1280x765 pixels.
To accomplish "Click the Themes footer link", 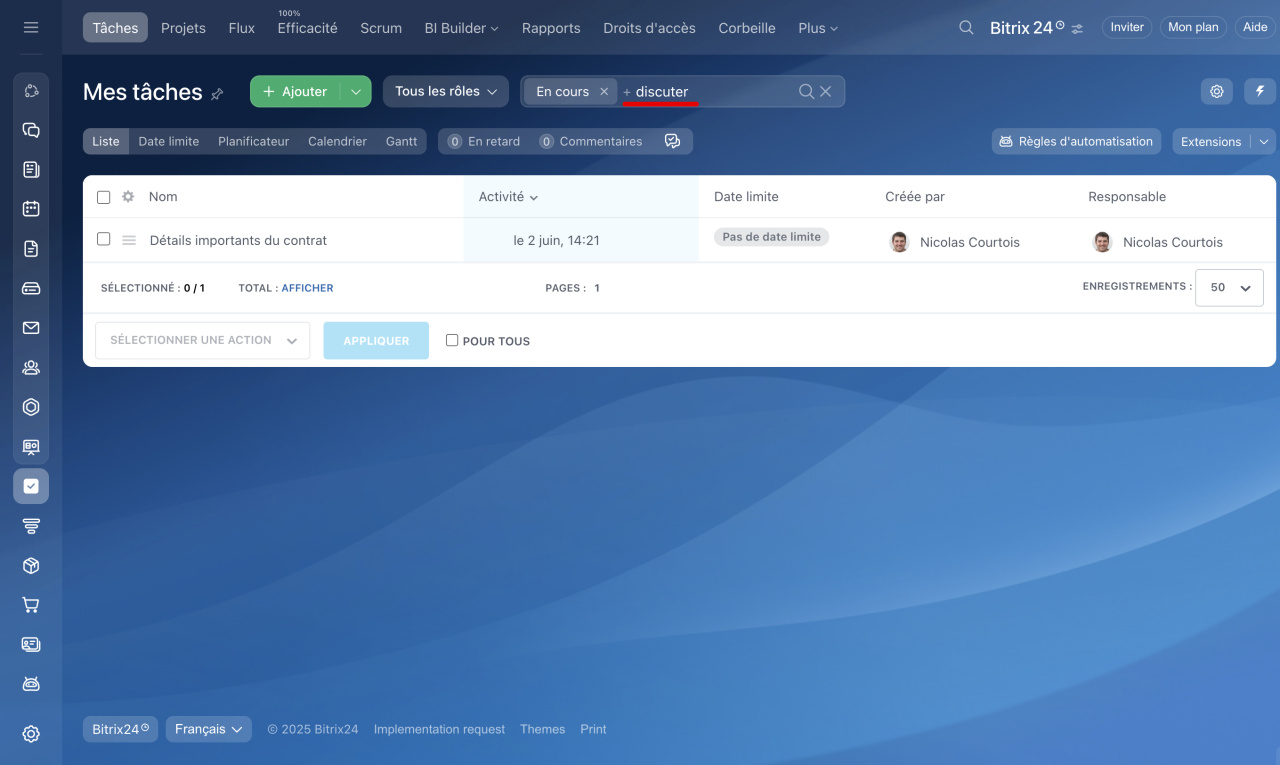I will pyautogui.click(x=542, y=729).
